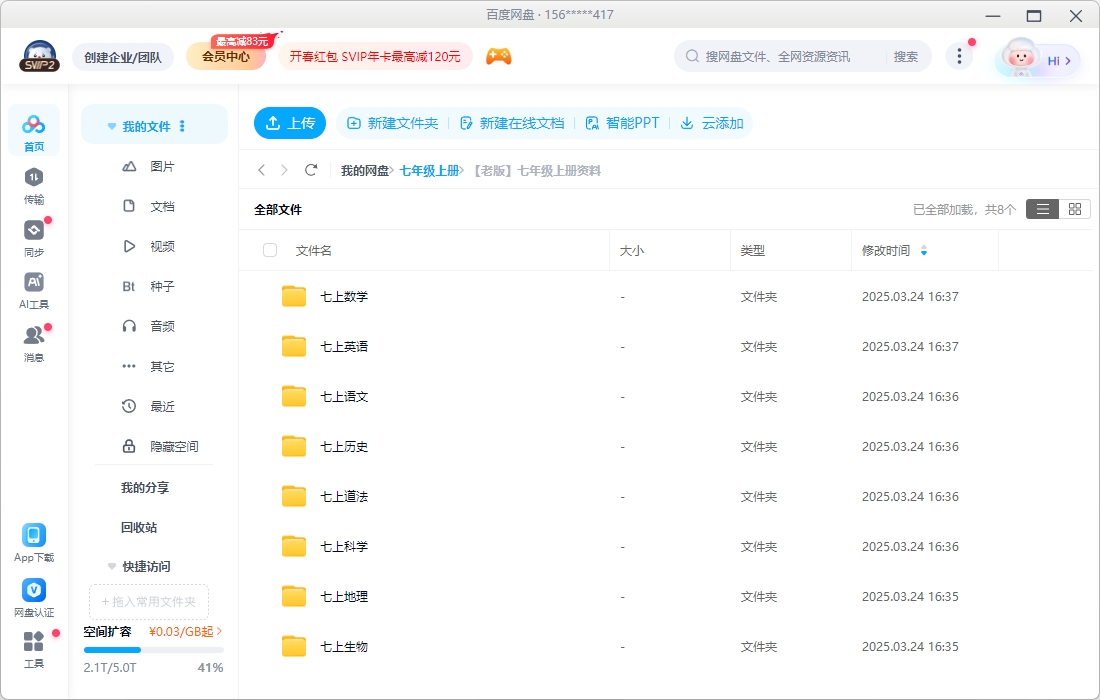
Task: Click the Hi user avatar
Action: [x=1037, y=58]
